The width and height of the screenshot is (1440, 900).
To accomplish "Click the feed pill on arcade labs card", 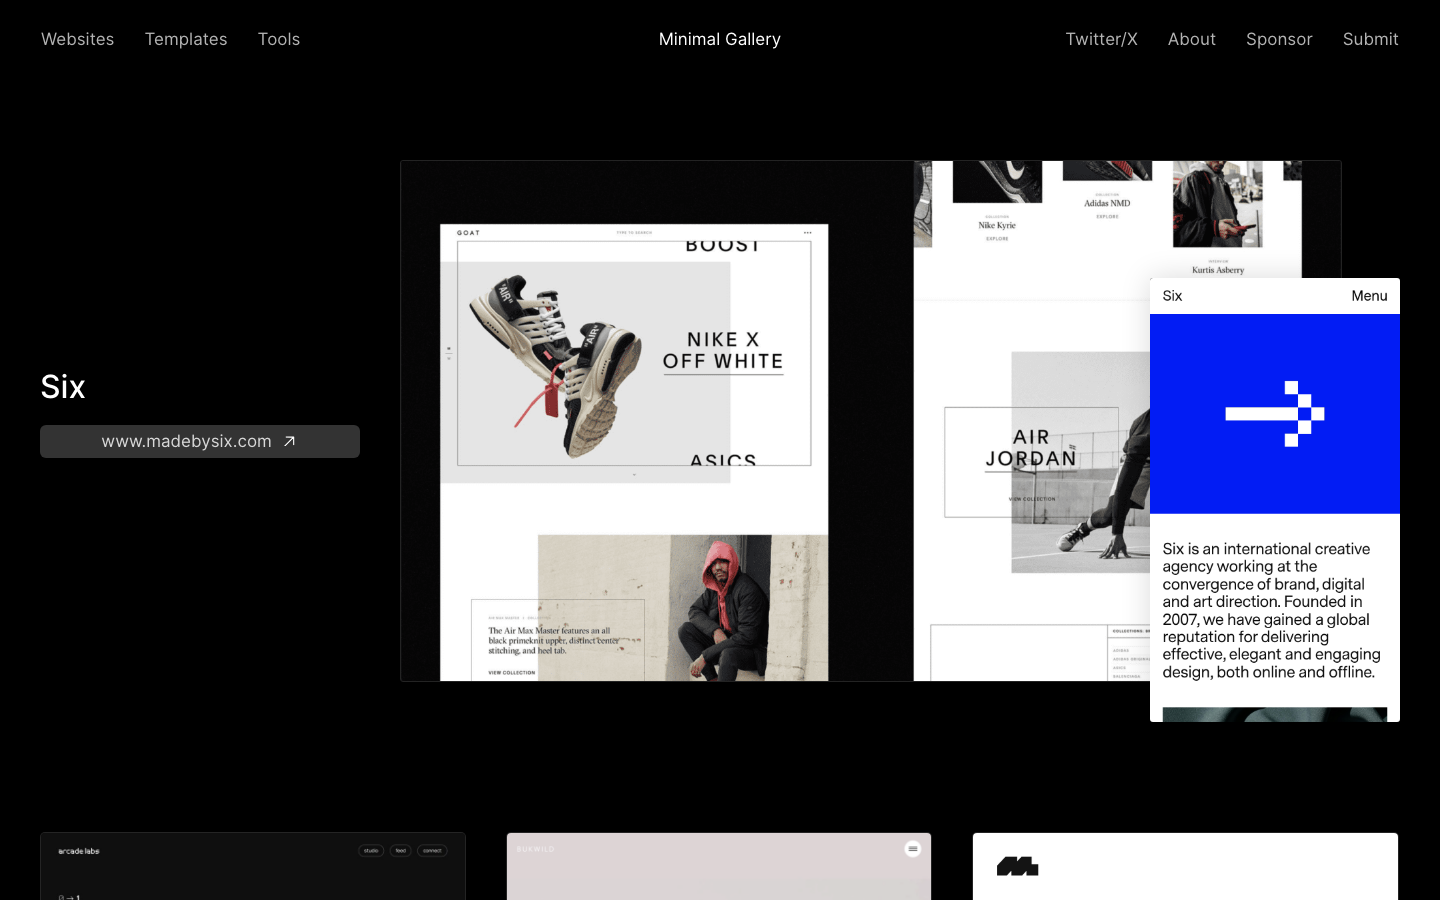I will [x=401, y=851].
